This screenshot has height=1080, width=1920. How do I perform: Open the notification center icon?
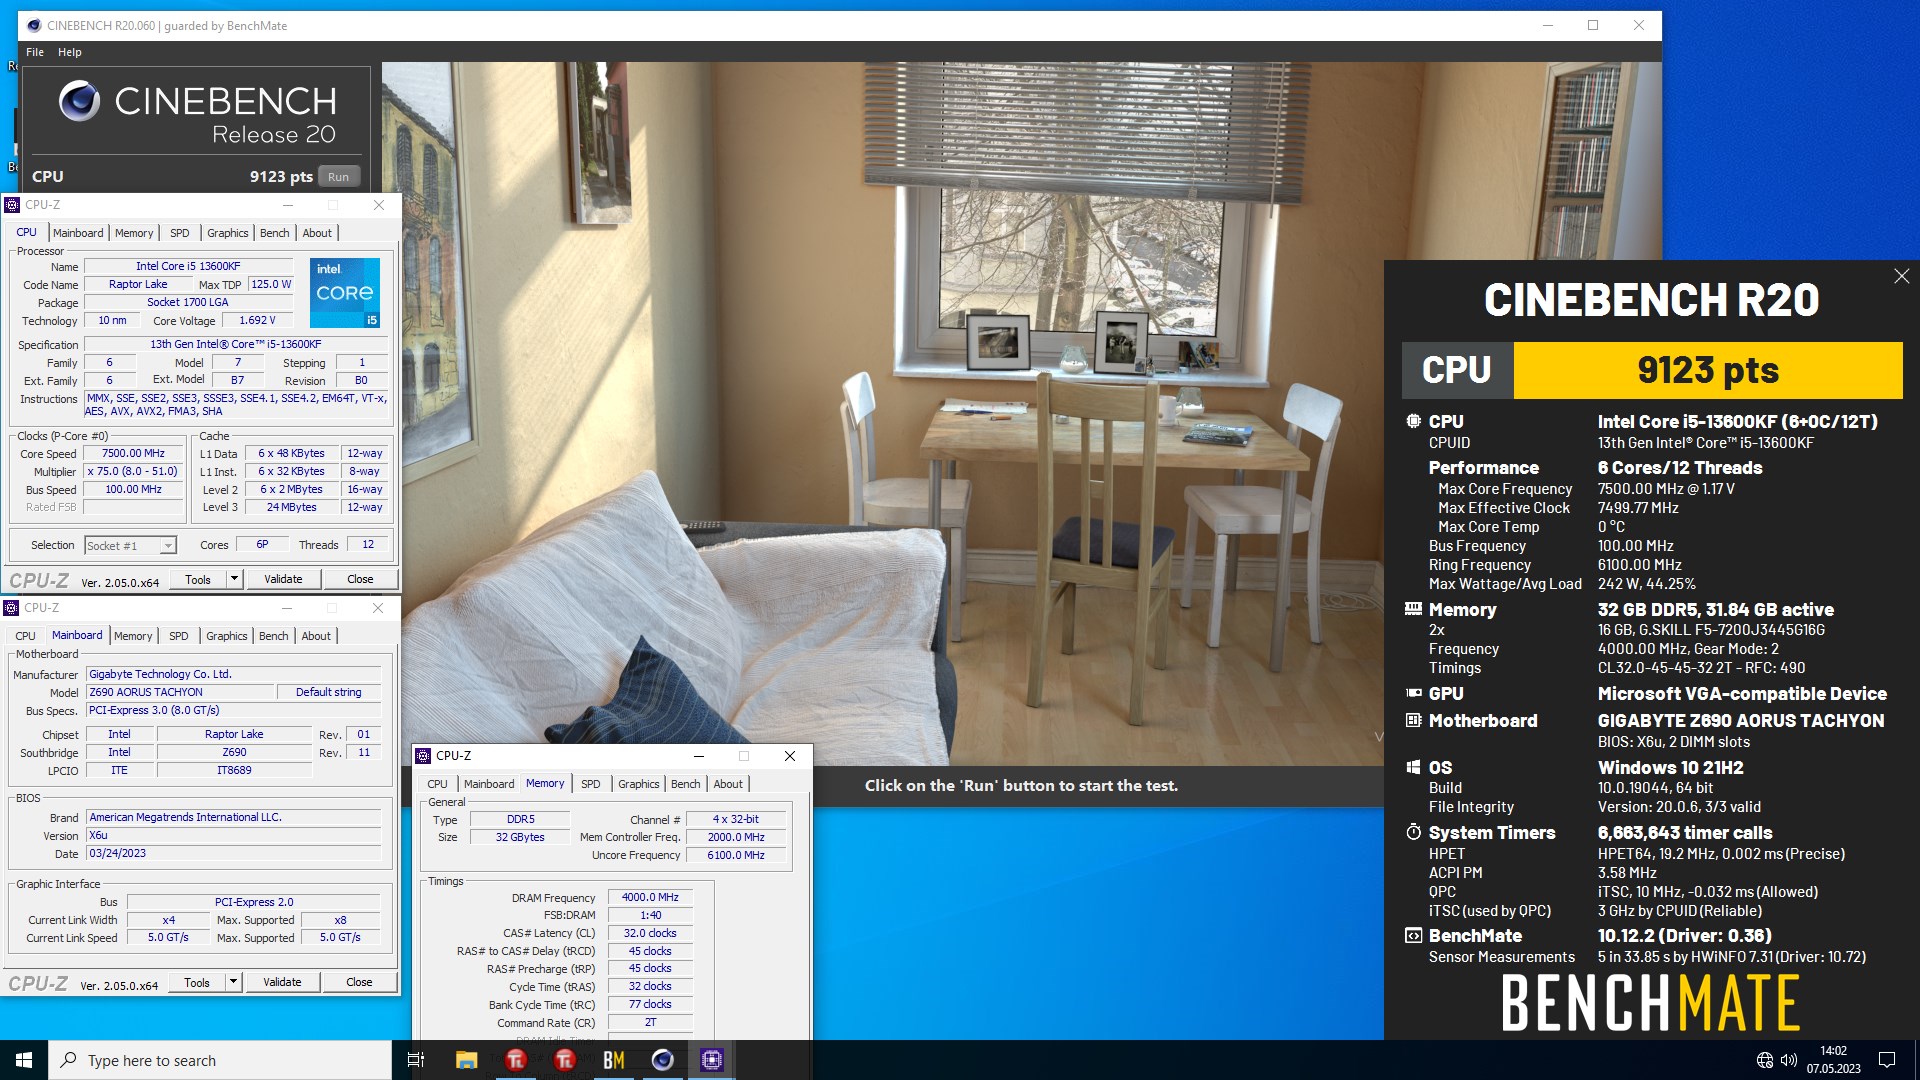(1887, 1060)
